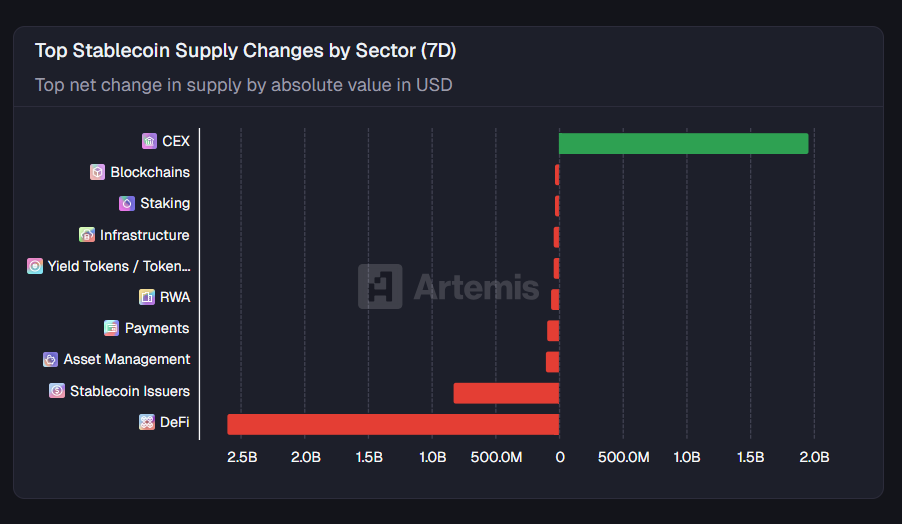
Task: Click the Stablecoin Issuers label
Action: coord(130,391)
